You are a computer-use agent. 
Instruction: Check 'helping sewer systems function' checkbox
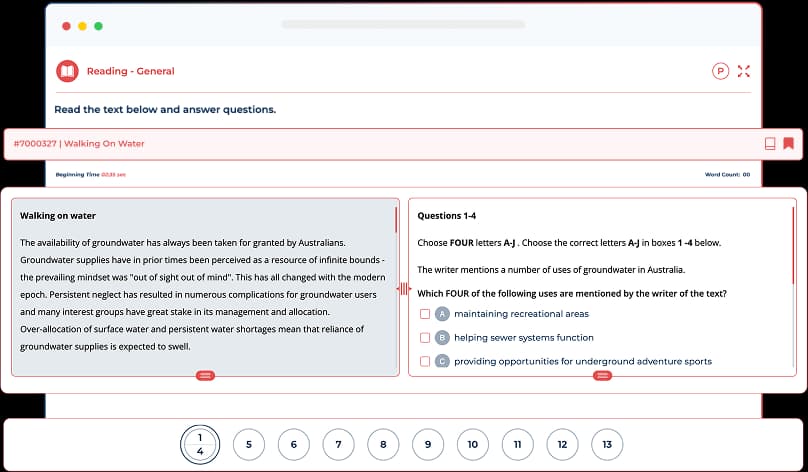(425, 338)
